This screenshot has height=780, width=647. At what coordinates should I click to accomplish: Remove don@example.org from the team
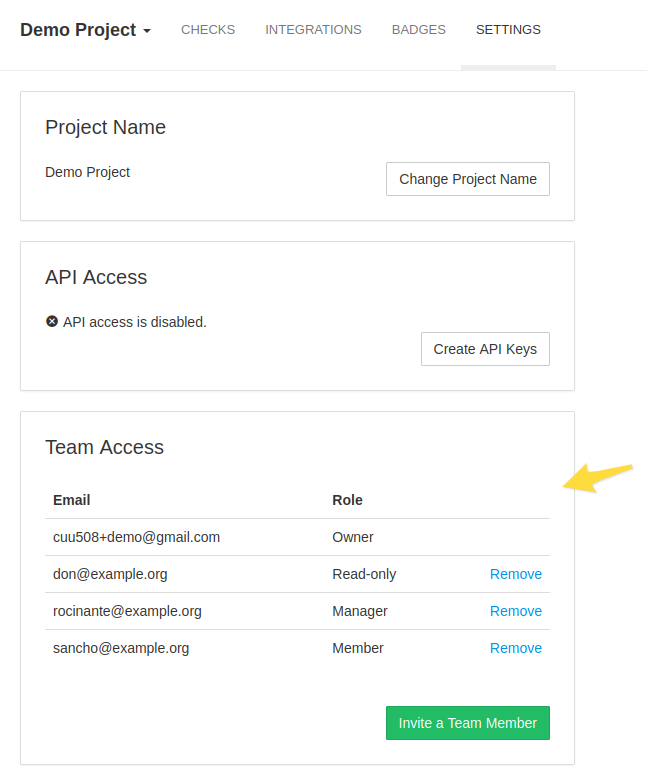[515, 574]
